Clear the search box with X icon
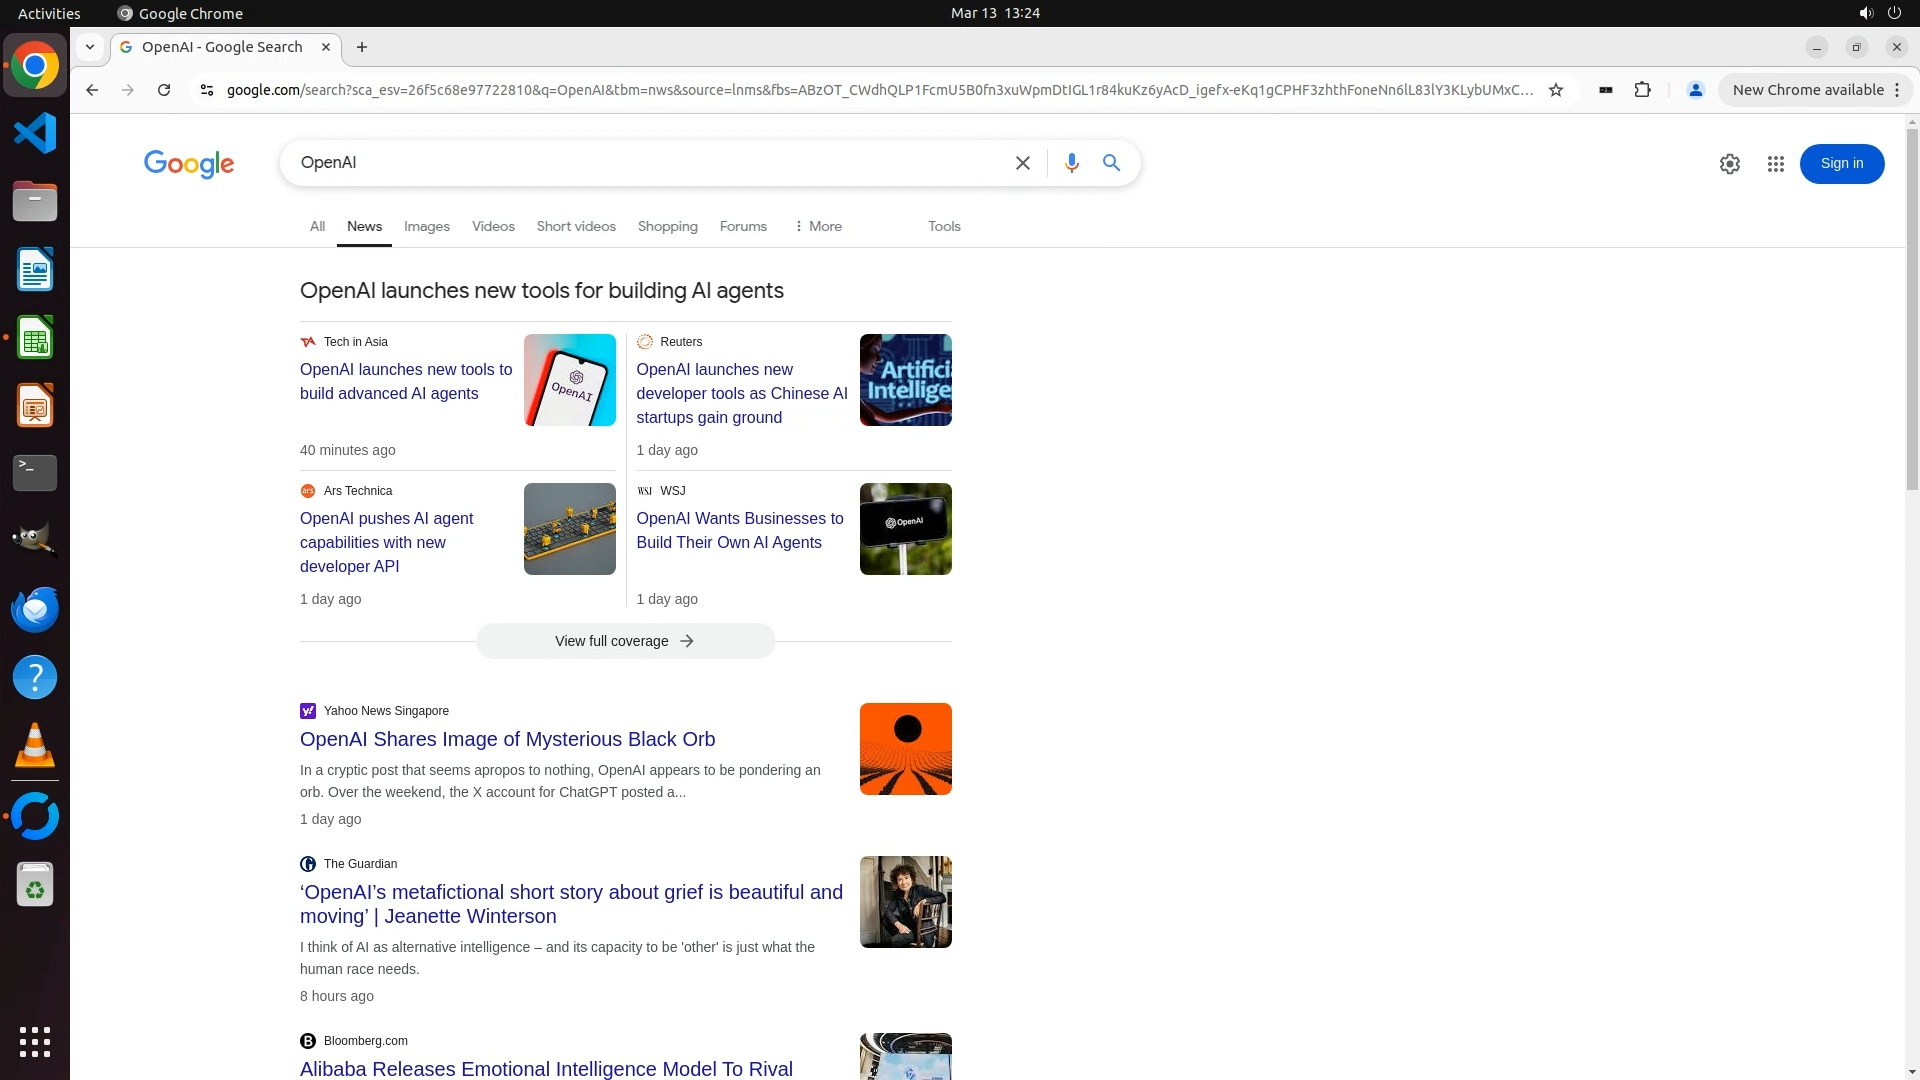This screenshot has width=1920, height=1080. [1022, 163]
